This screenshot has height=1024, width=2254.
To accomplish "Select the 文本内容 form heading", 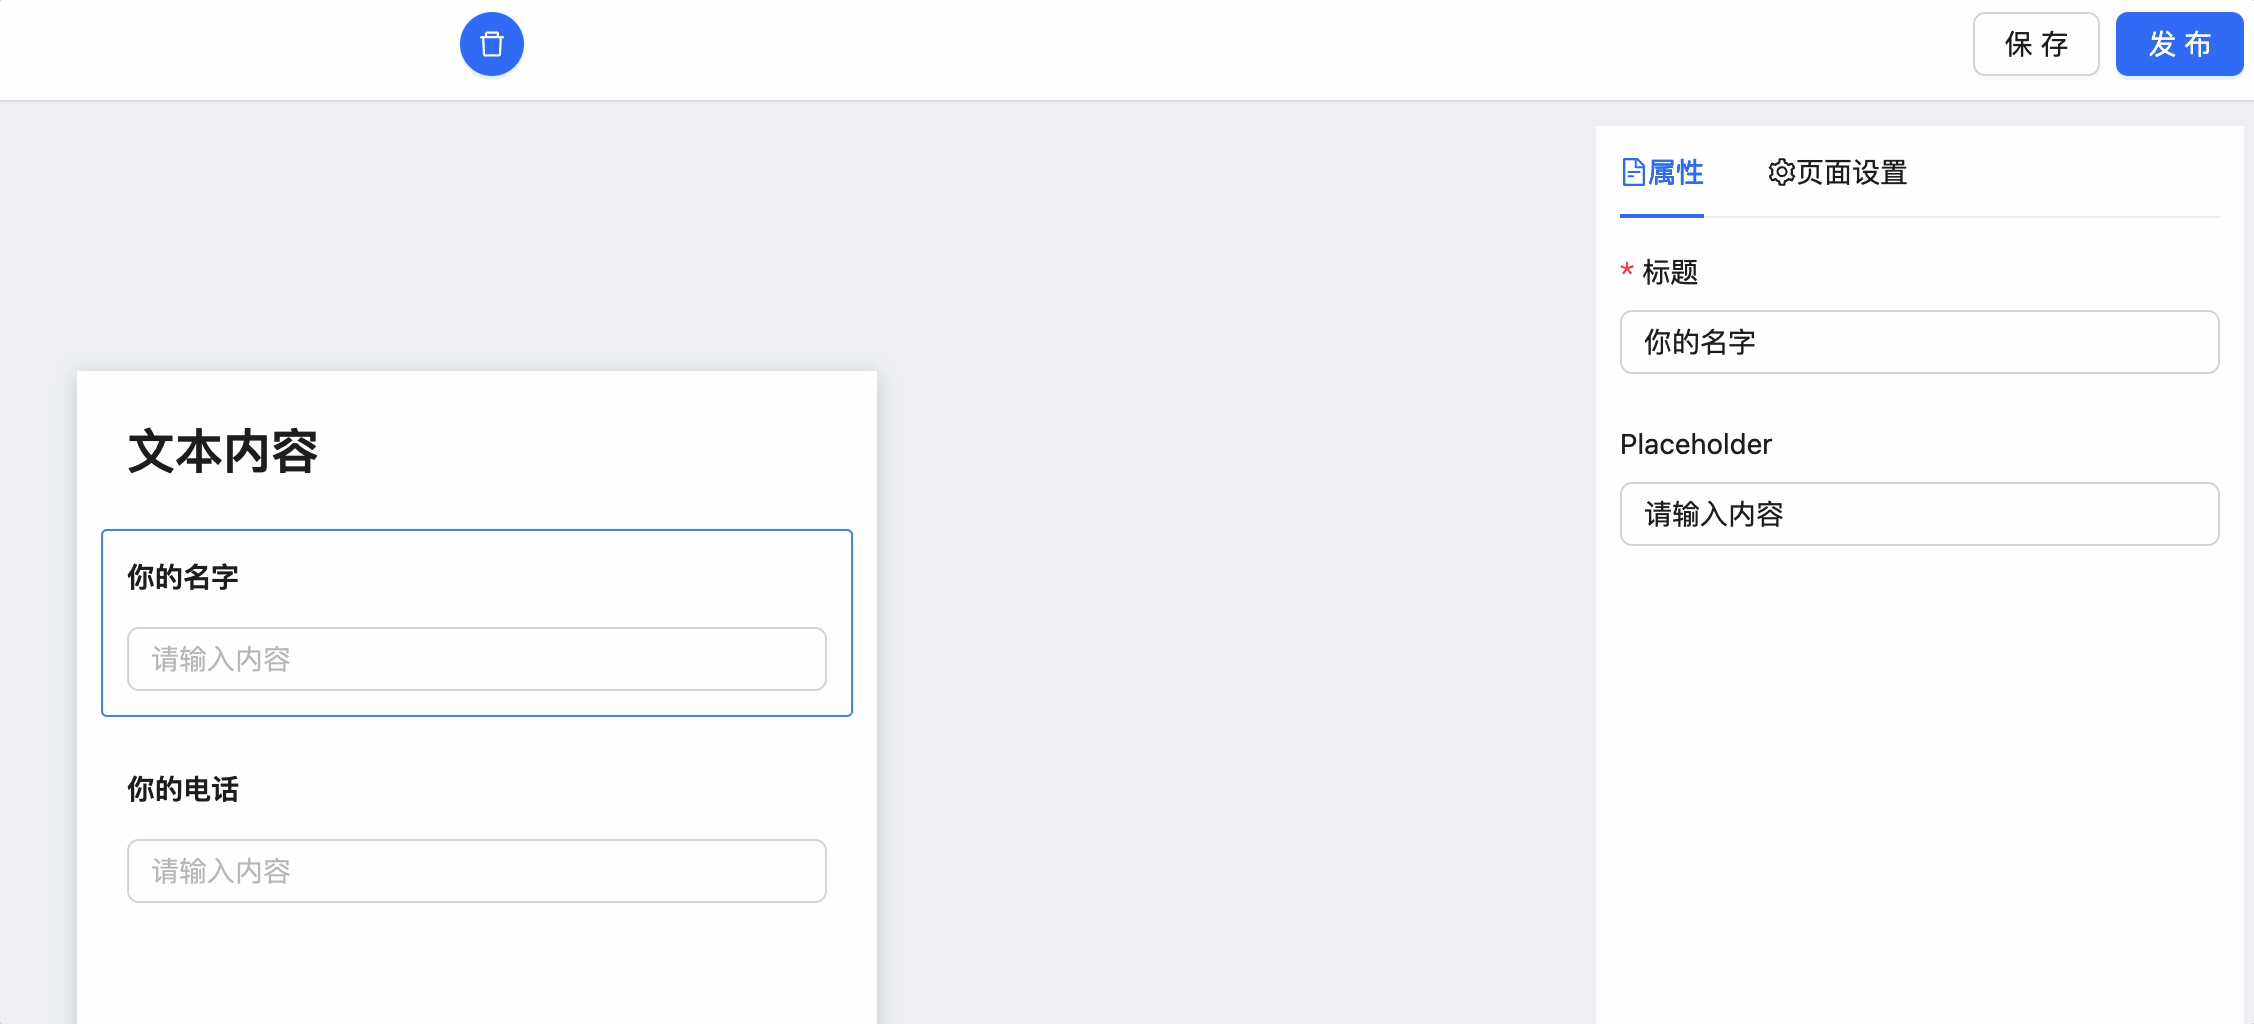I will point(223,451).
